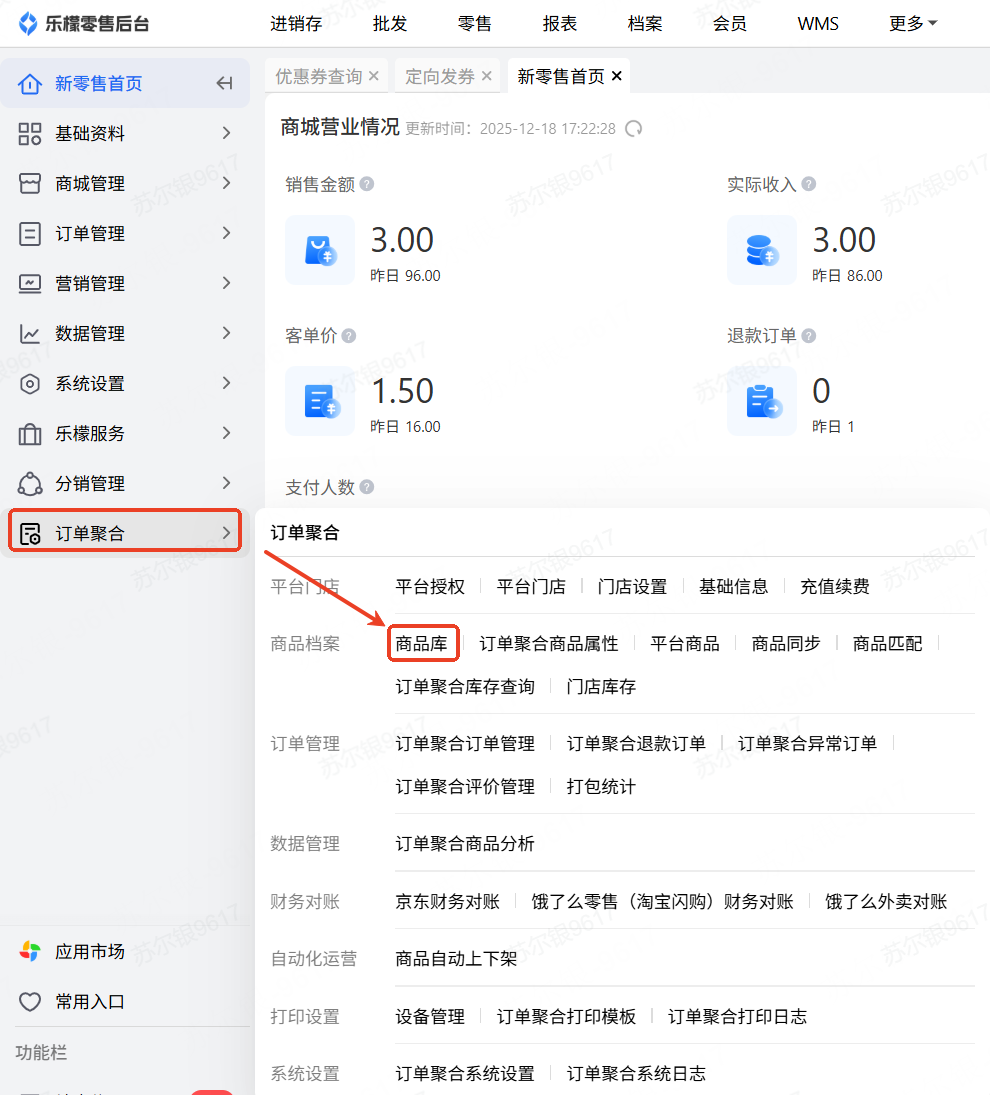The width and height of the screenshot is (990, 1095).
Task: Open 订单聚合退款订单 link
Action: 636,744
